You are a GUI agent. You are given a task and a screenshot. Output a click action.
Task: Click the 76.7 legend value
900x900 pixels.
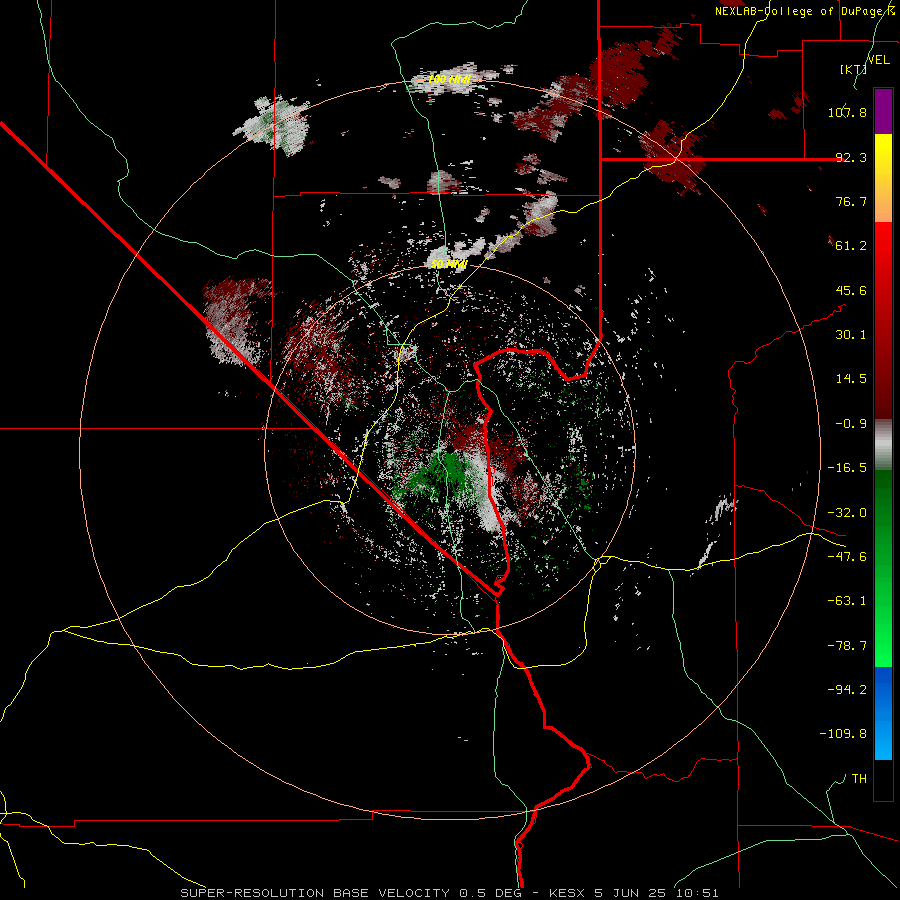click(851, 201)
